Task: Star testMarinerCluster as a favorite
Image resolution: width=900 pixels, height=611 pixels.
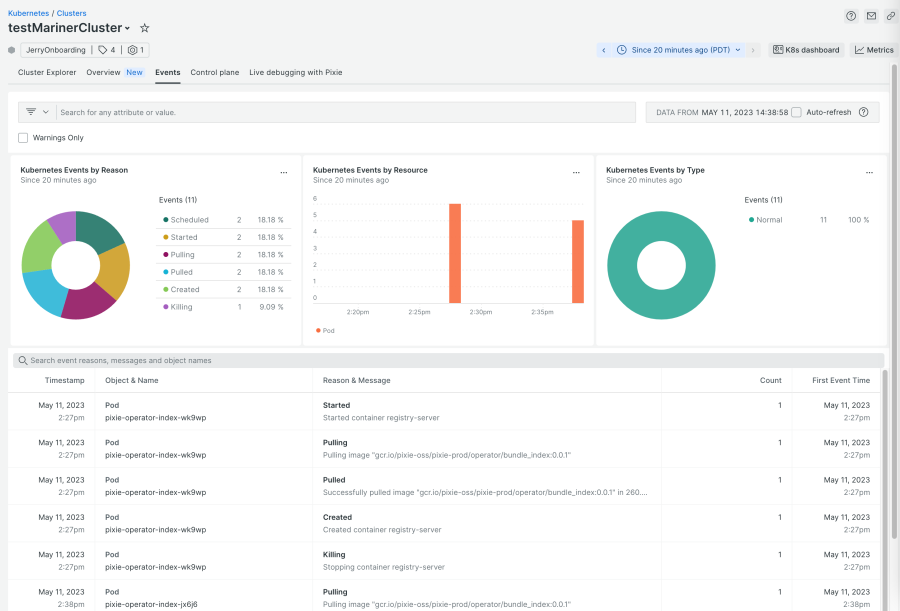Action: 144,28
